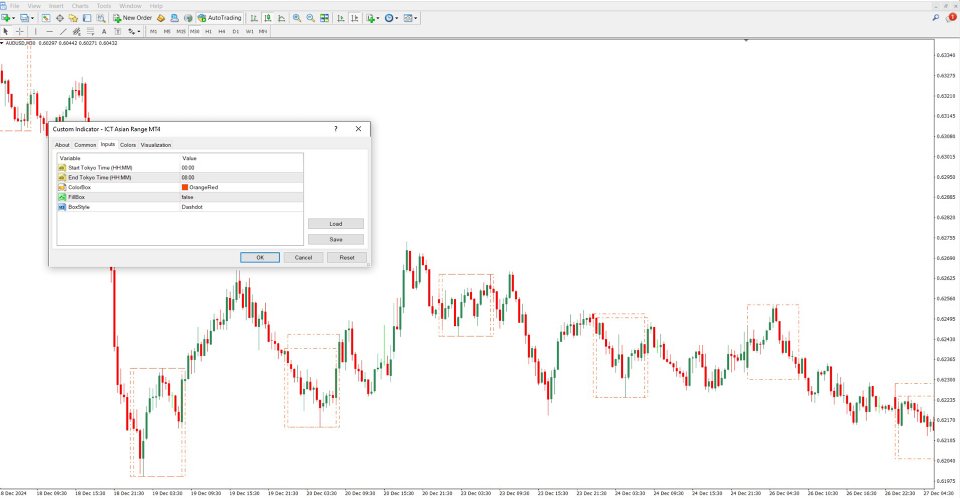Click the dialog's help question mark
Screen dimensions: 960x498
click(336, 129)
